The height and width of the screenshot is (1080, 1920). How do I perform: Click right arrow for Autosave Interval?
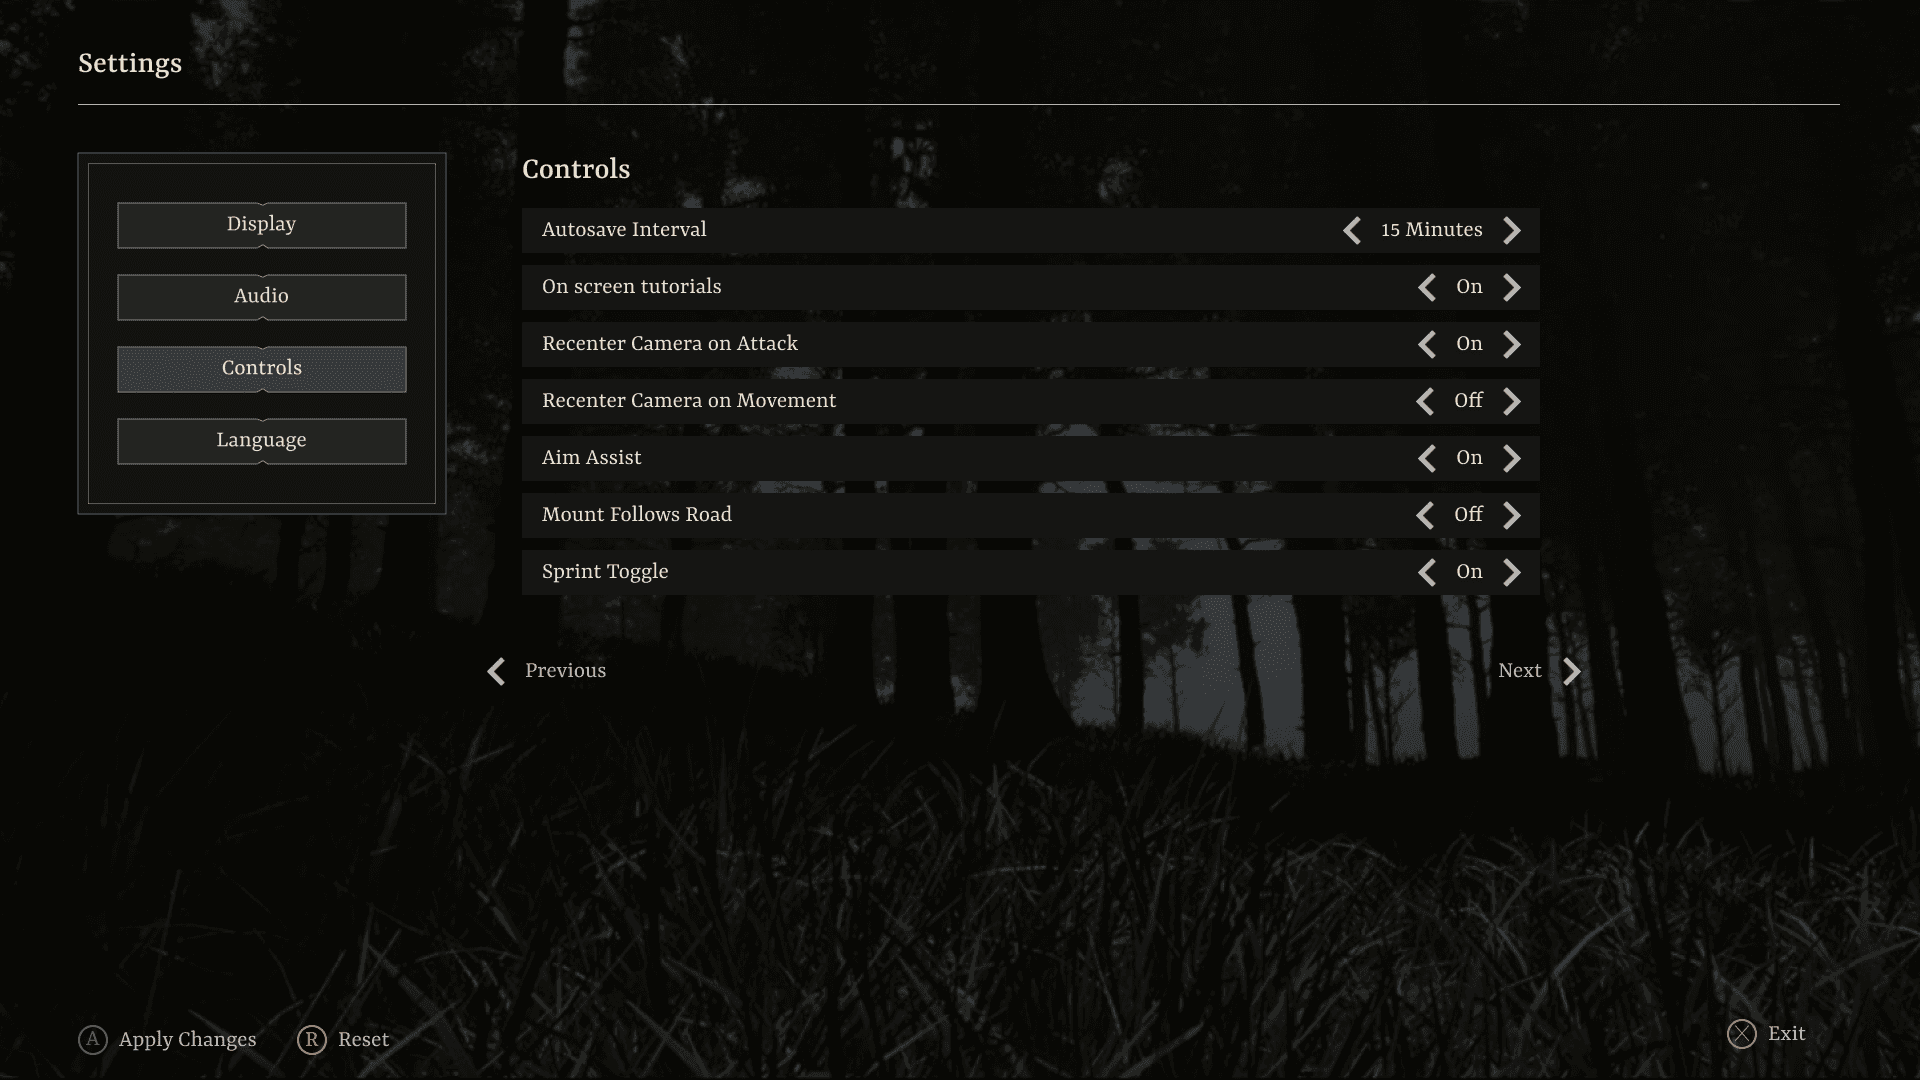tap(1512, 231)
